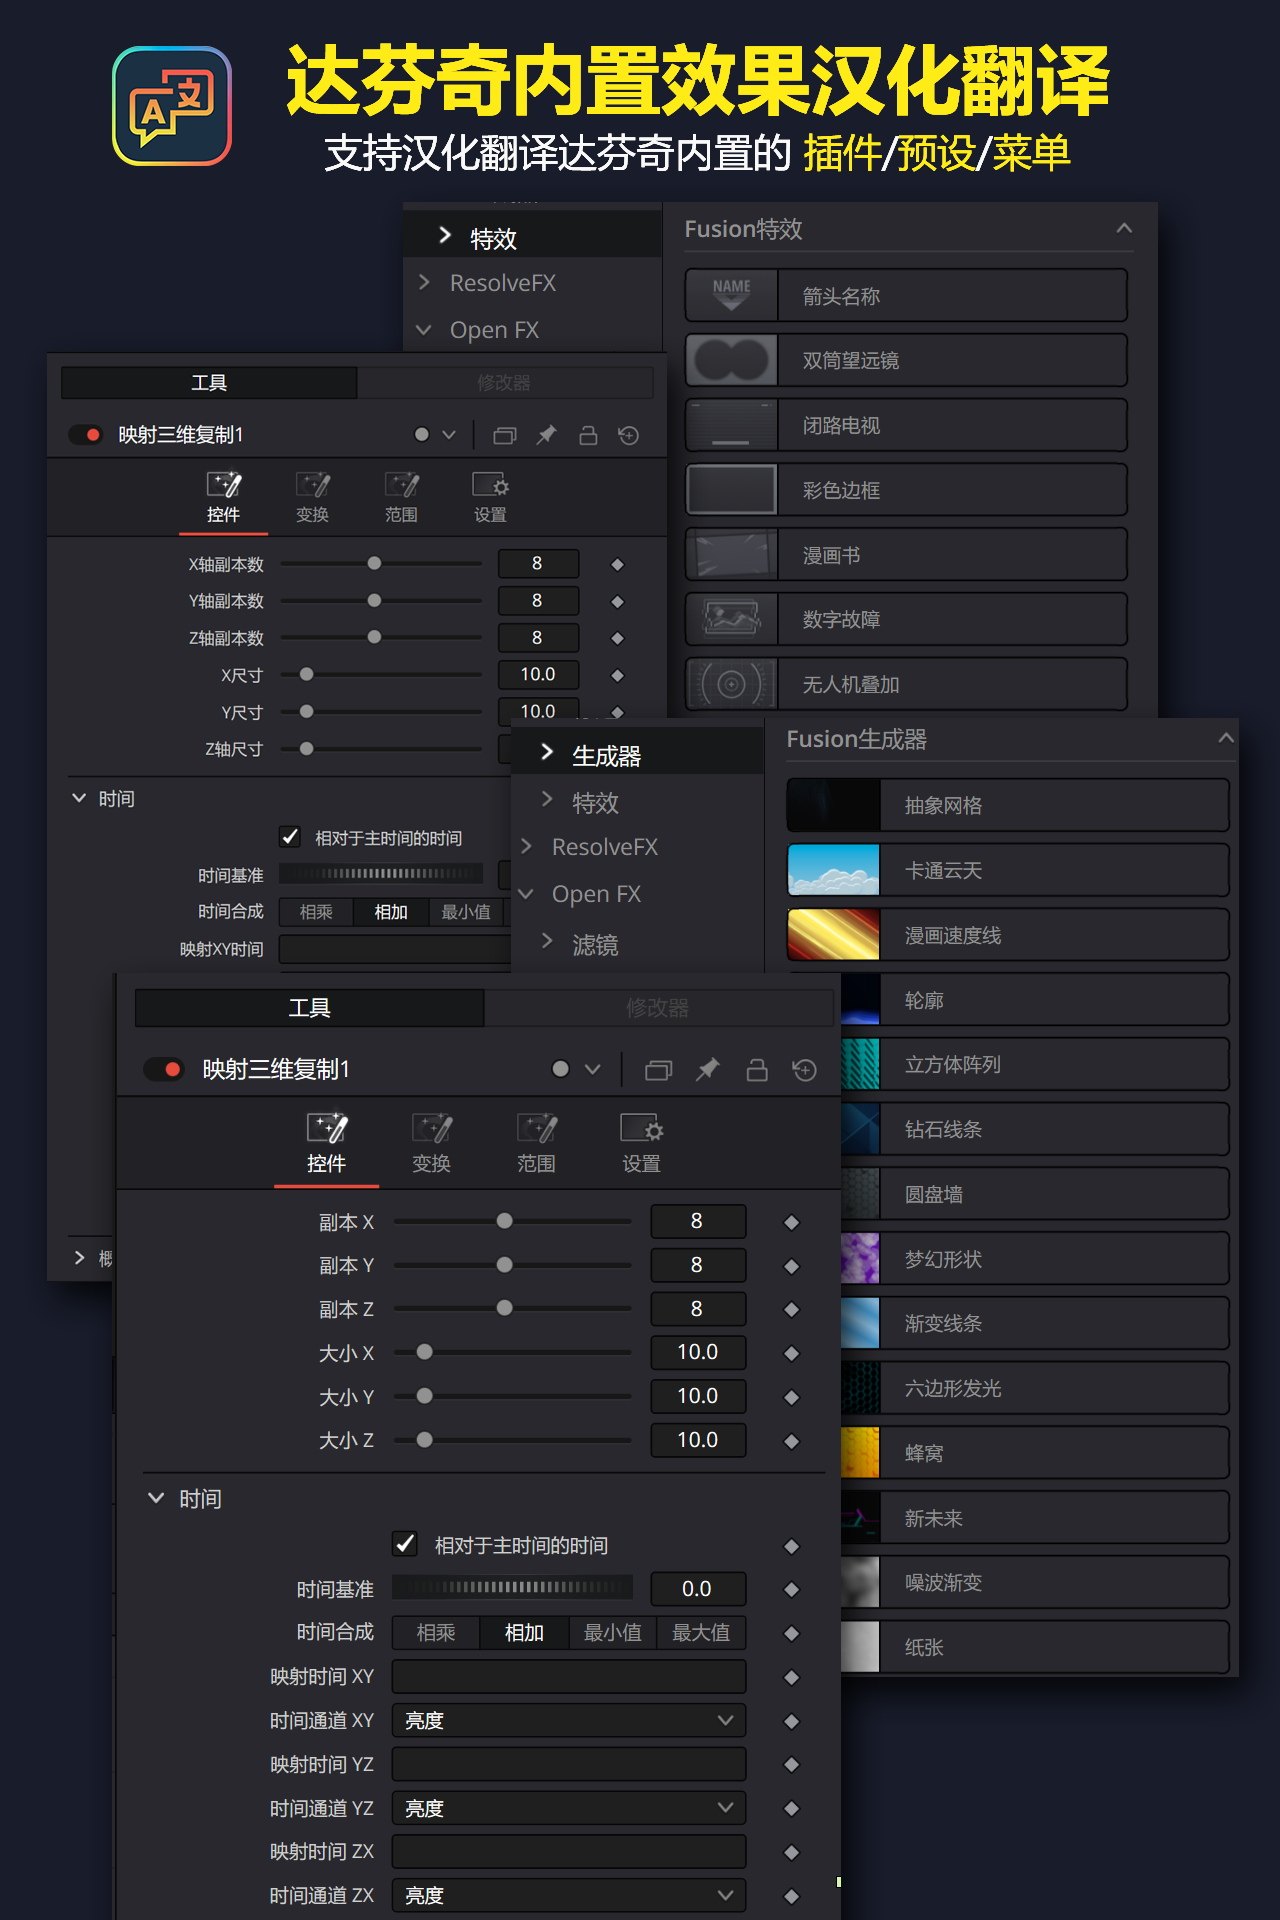
Task: Select the 无人机叠加 effect
Action: tap(906, 684)
